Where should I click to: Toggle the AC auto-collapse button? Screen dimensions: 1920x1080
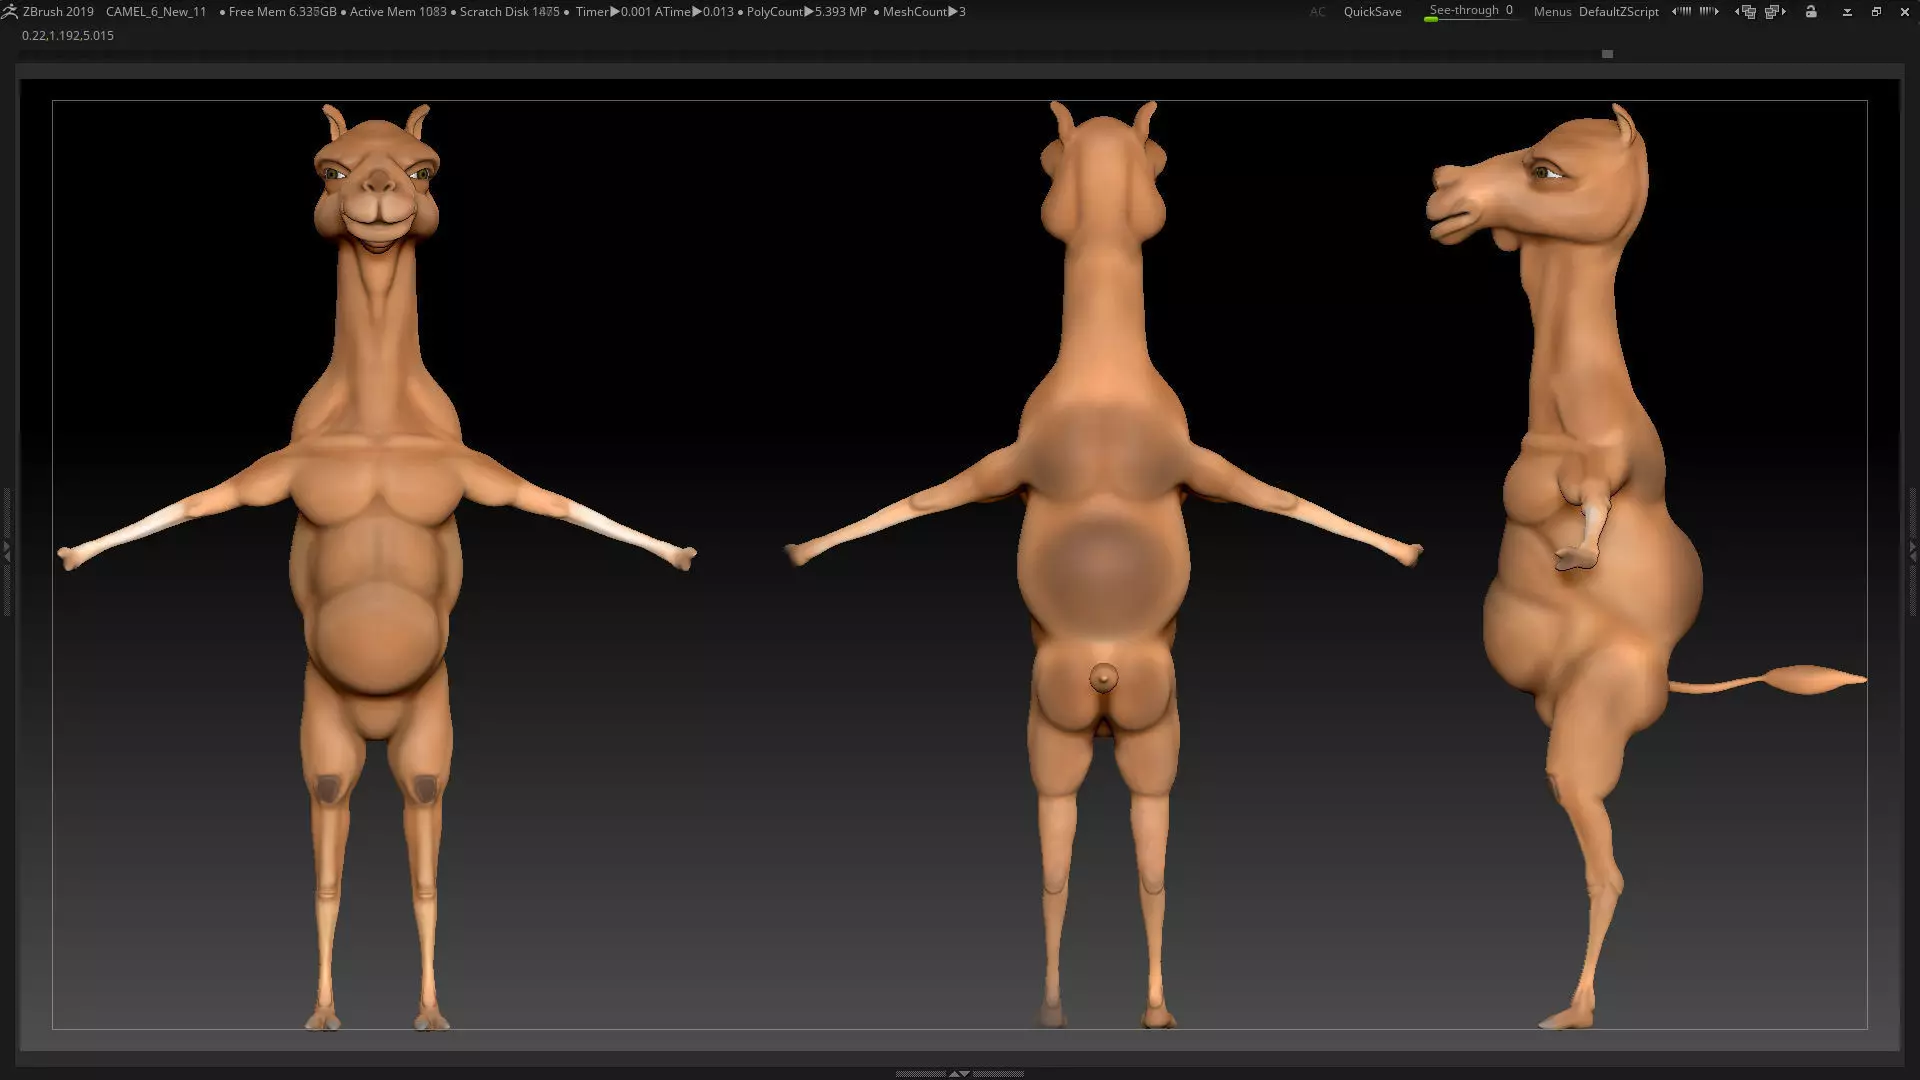pyautogui.click(x=1318, y=12)
